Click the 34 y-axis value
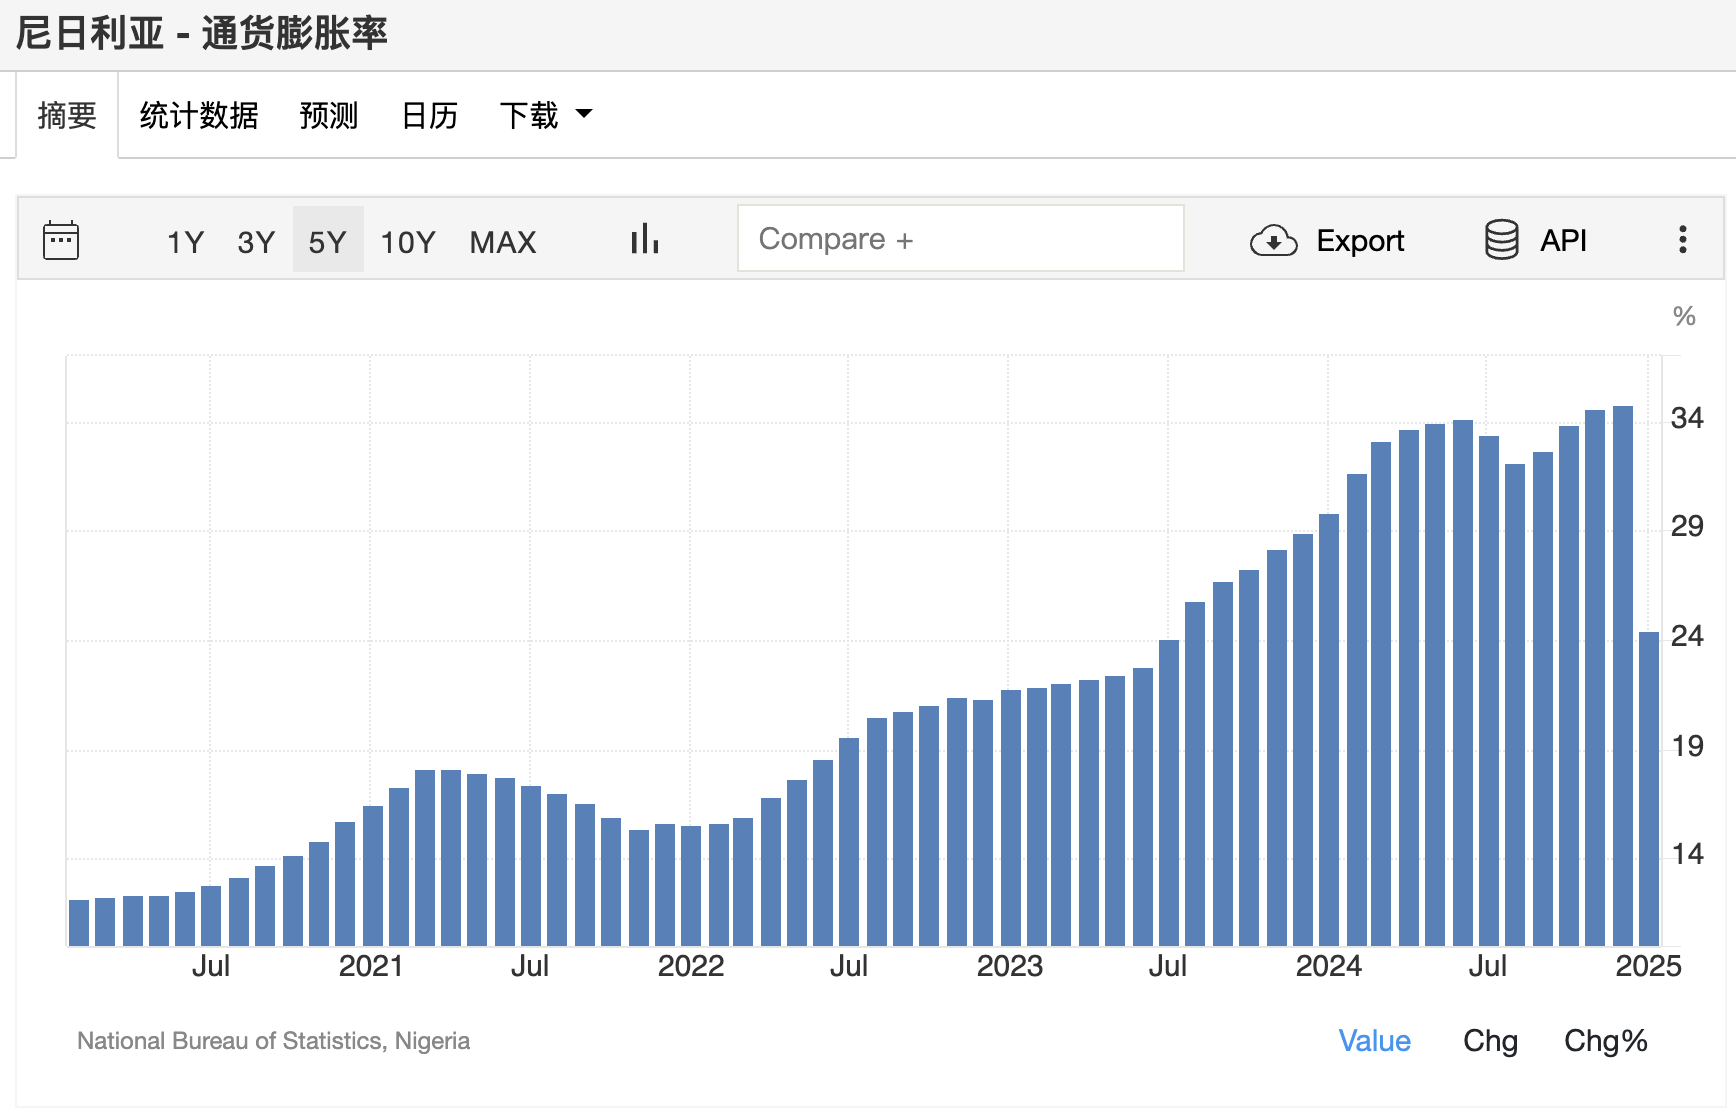The image size is (1736, 1108). click(x=1687, y=418)
